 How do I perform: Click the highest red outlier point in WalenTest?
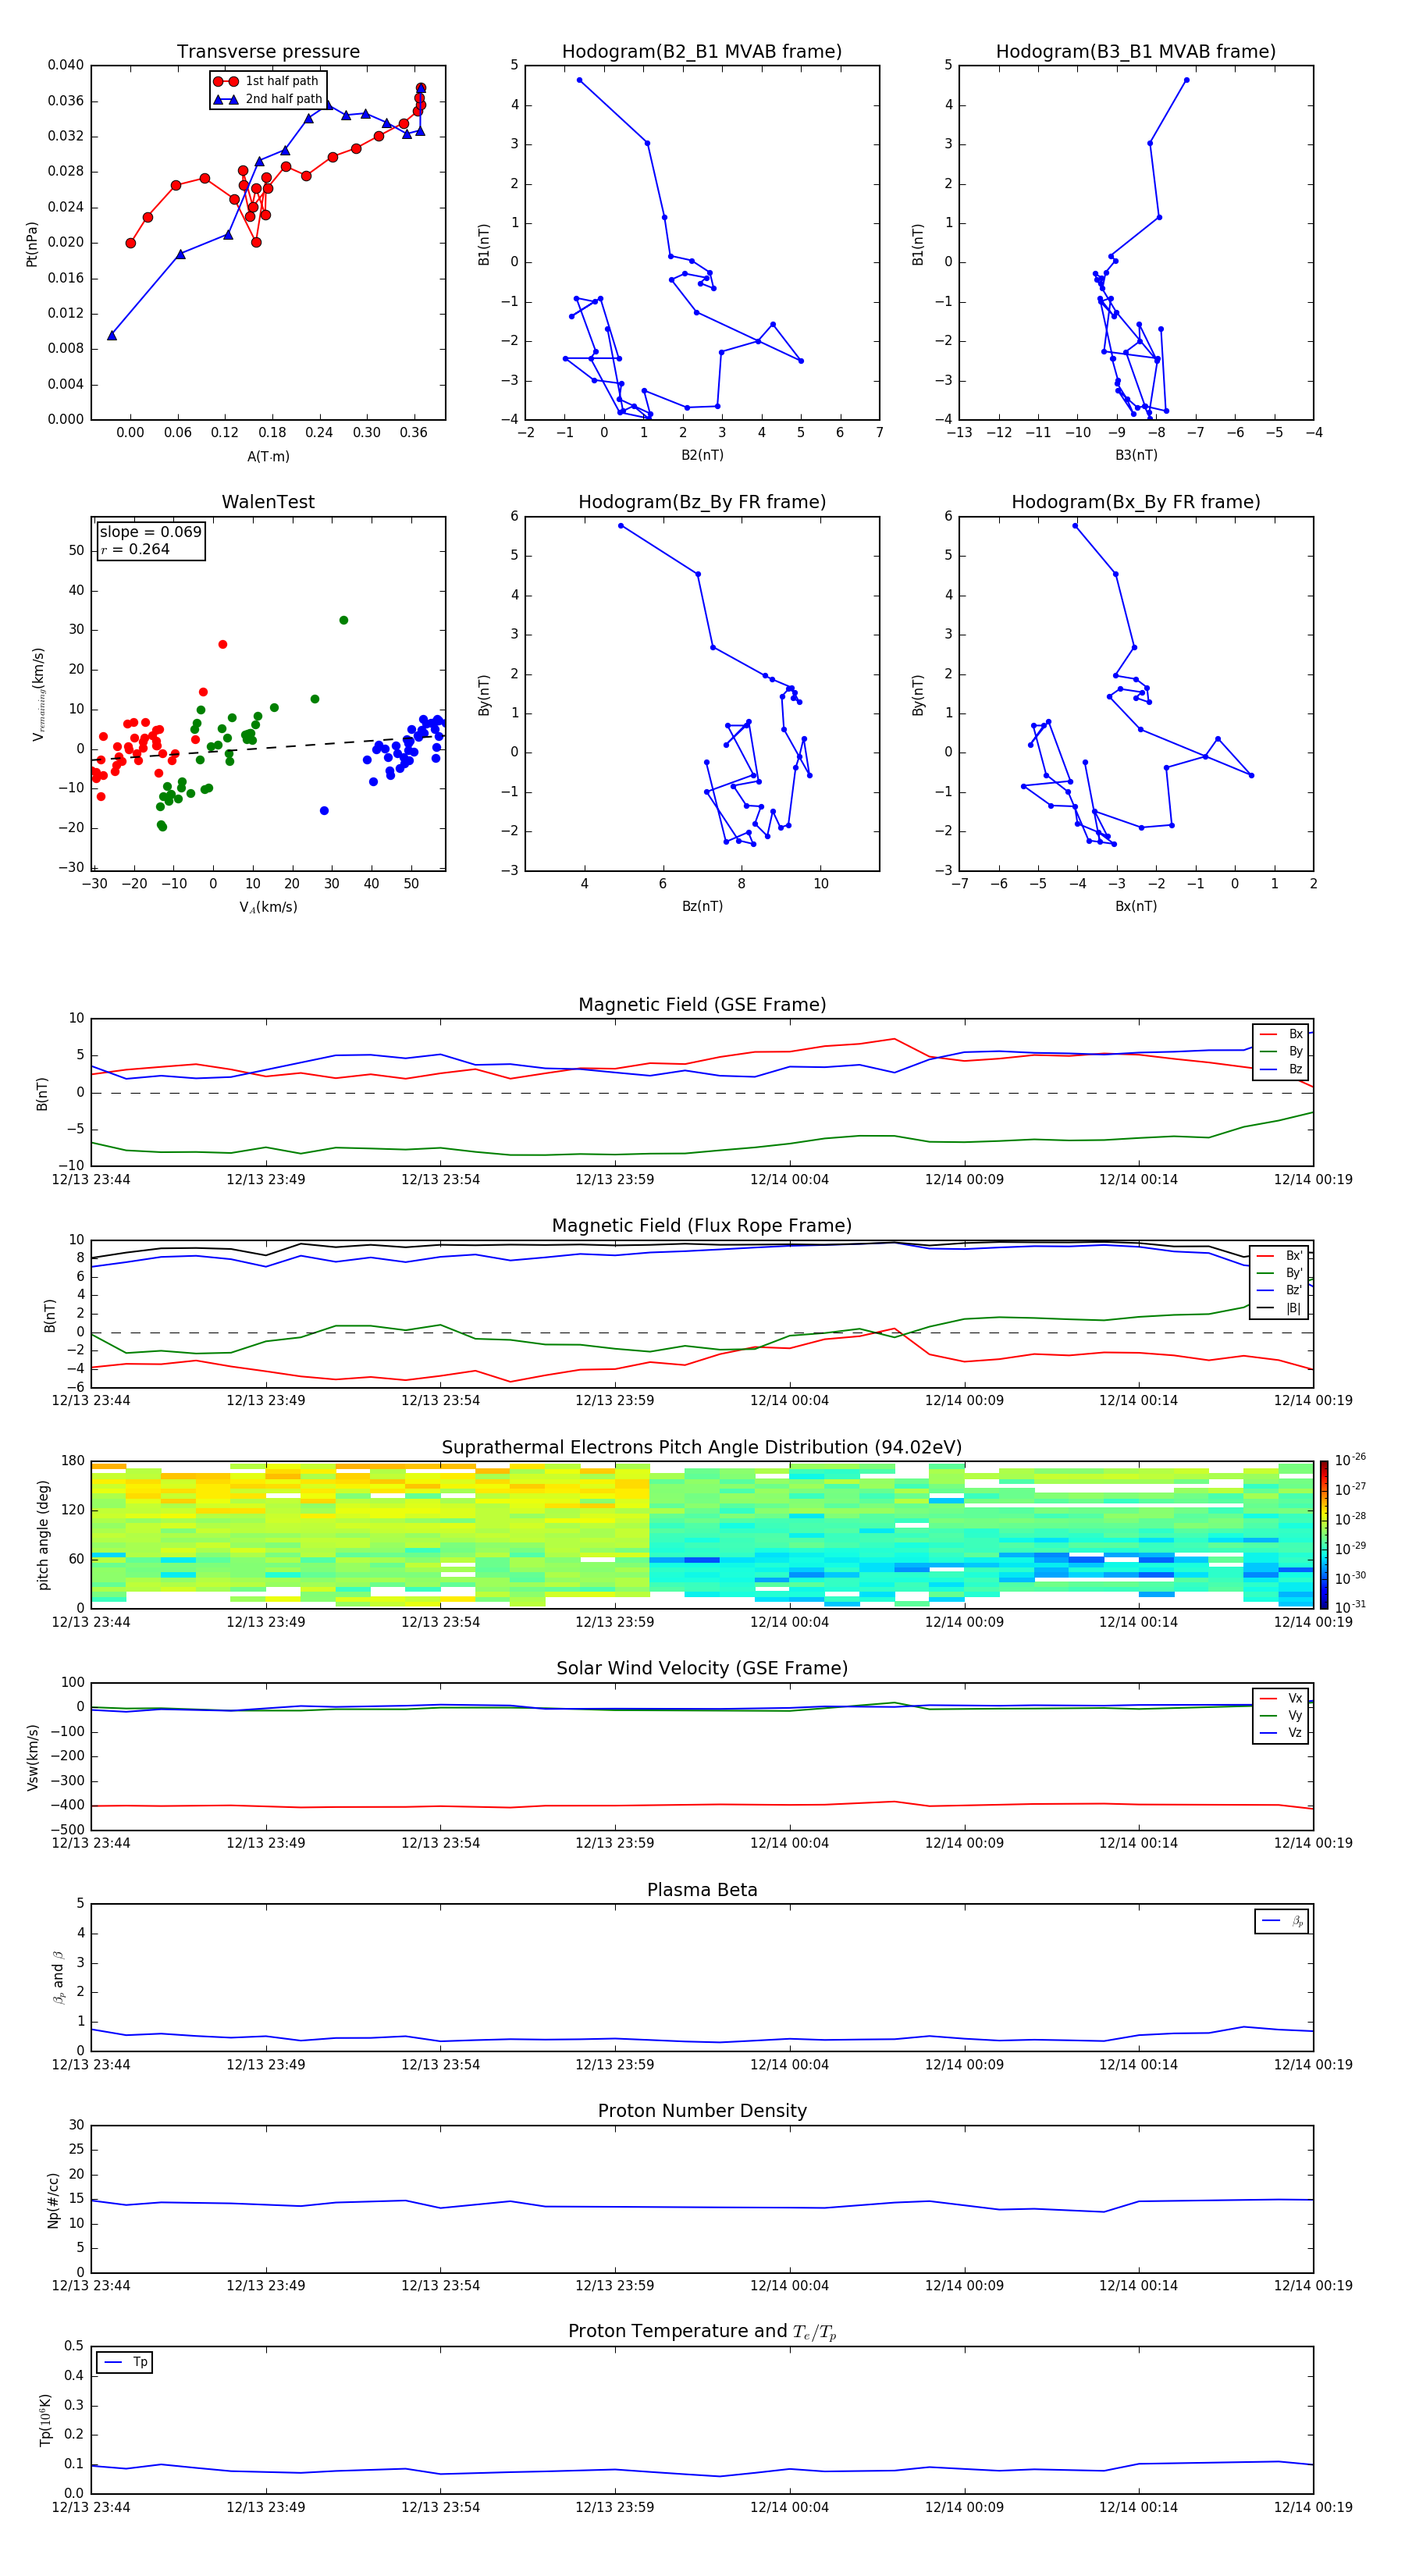(222, 644)
